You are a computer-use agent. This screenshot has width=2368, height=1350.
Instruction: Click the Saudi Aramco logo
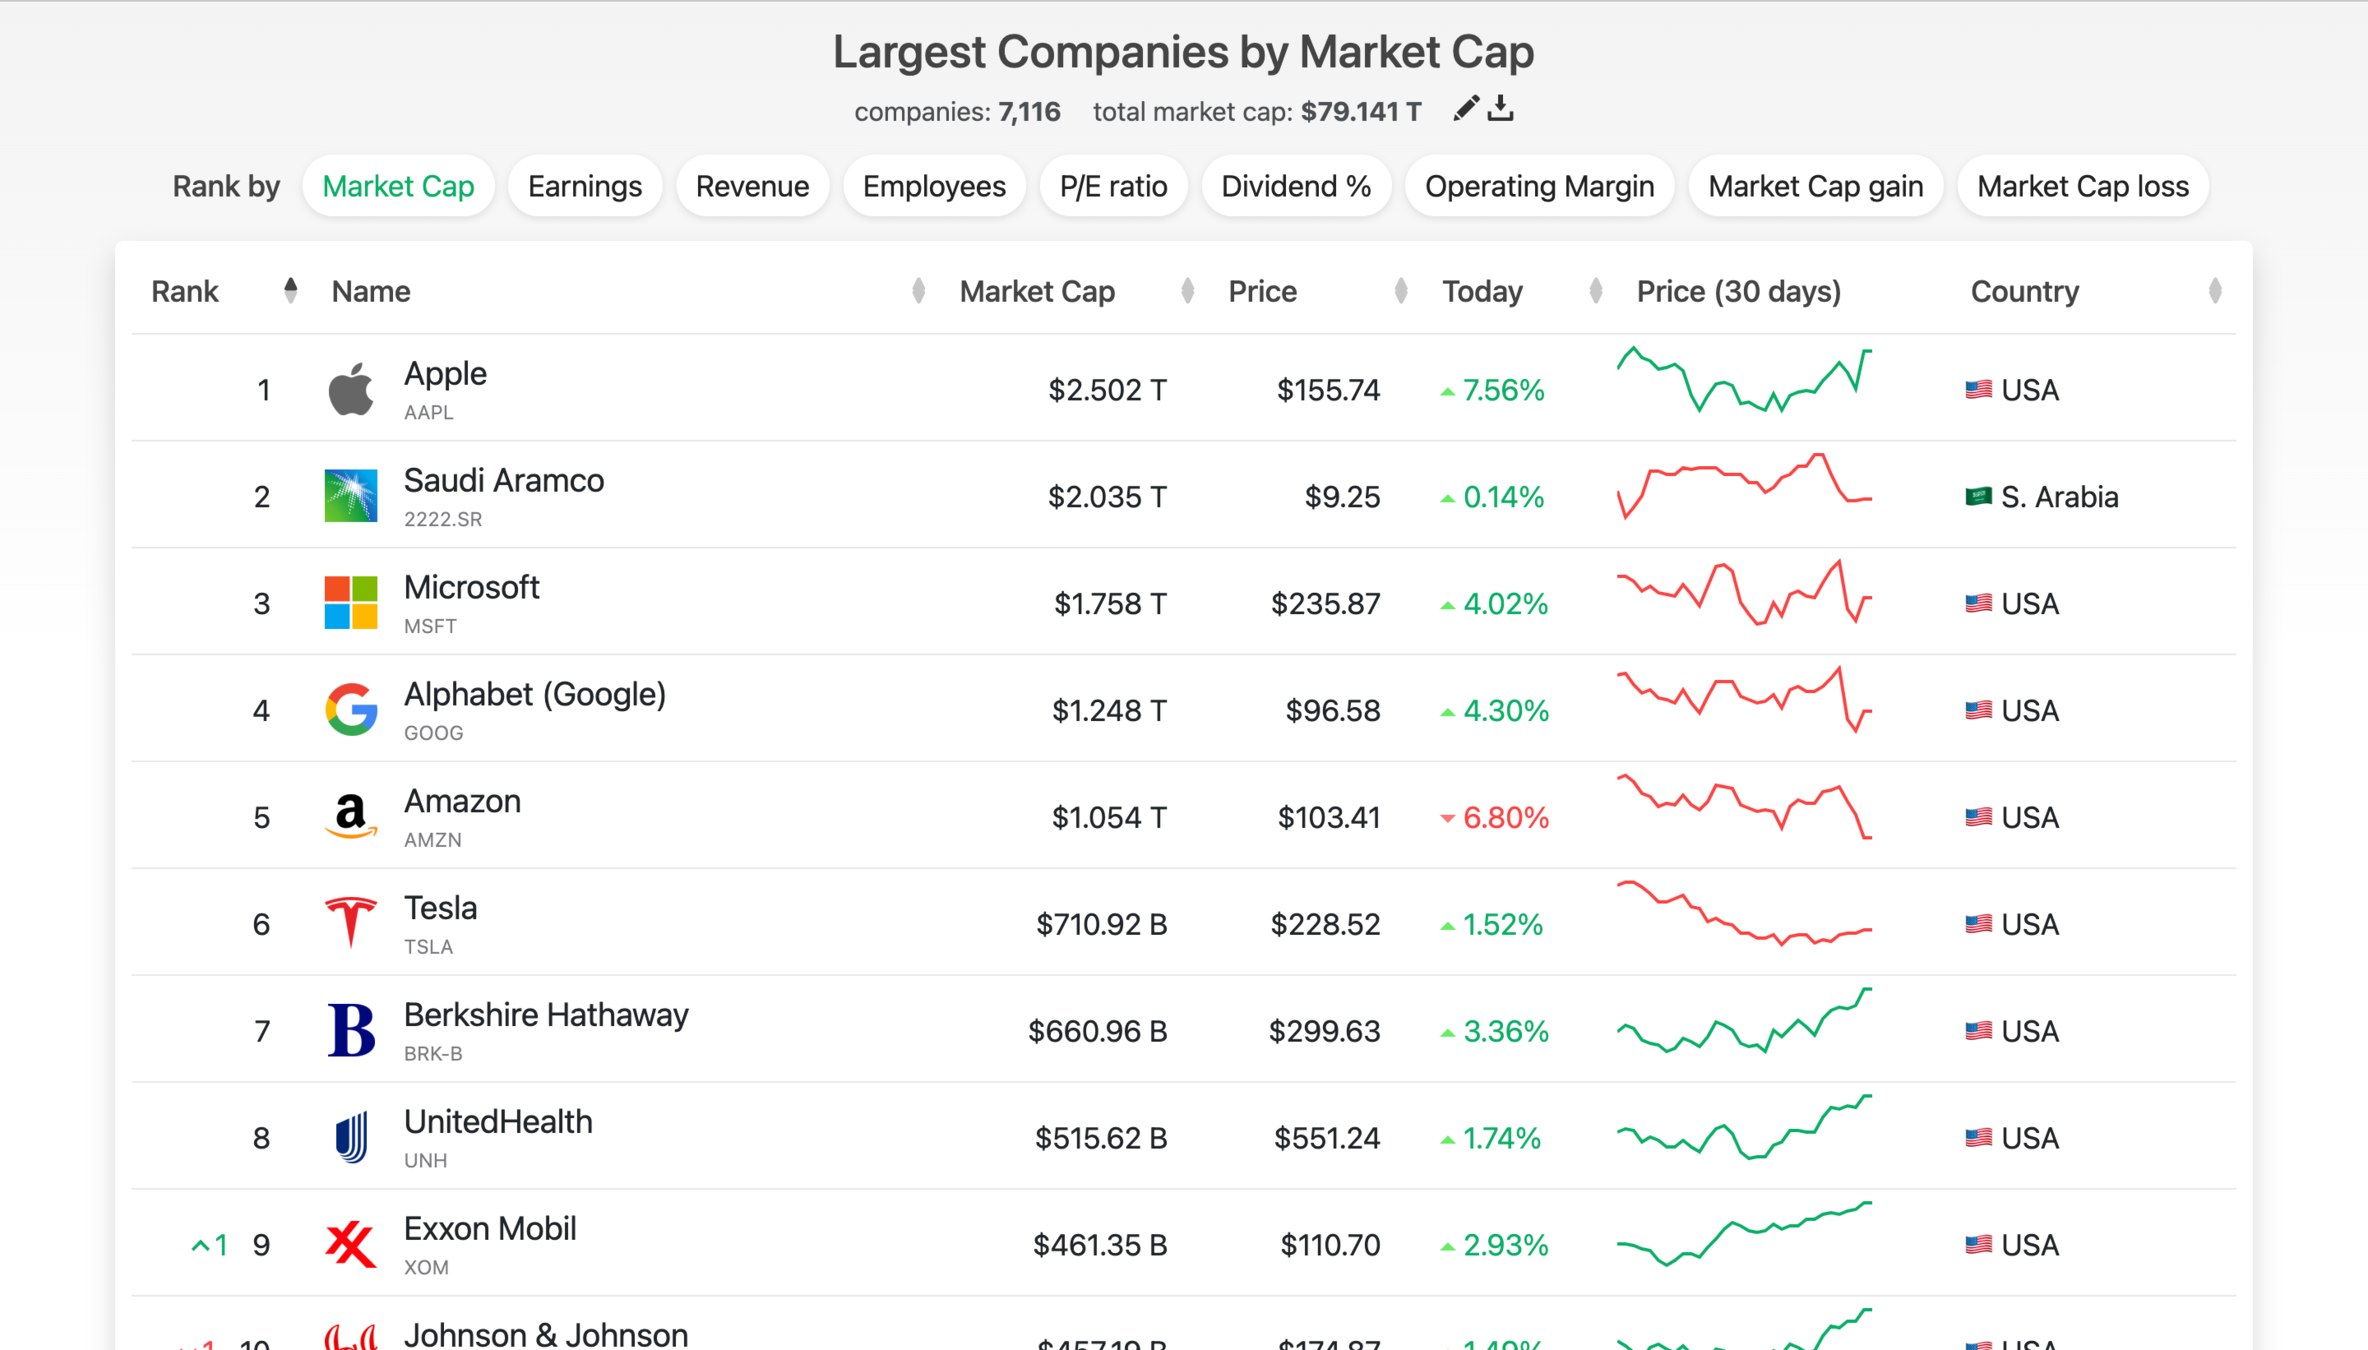(x=350, y=496)
